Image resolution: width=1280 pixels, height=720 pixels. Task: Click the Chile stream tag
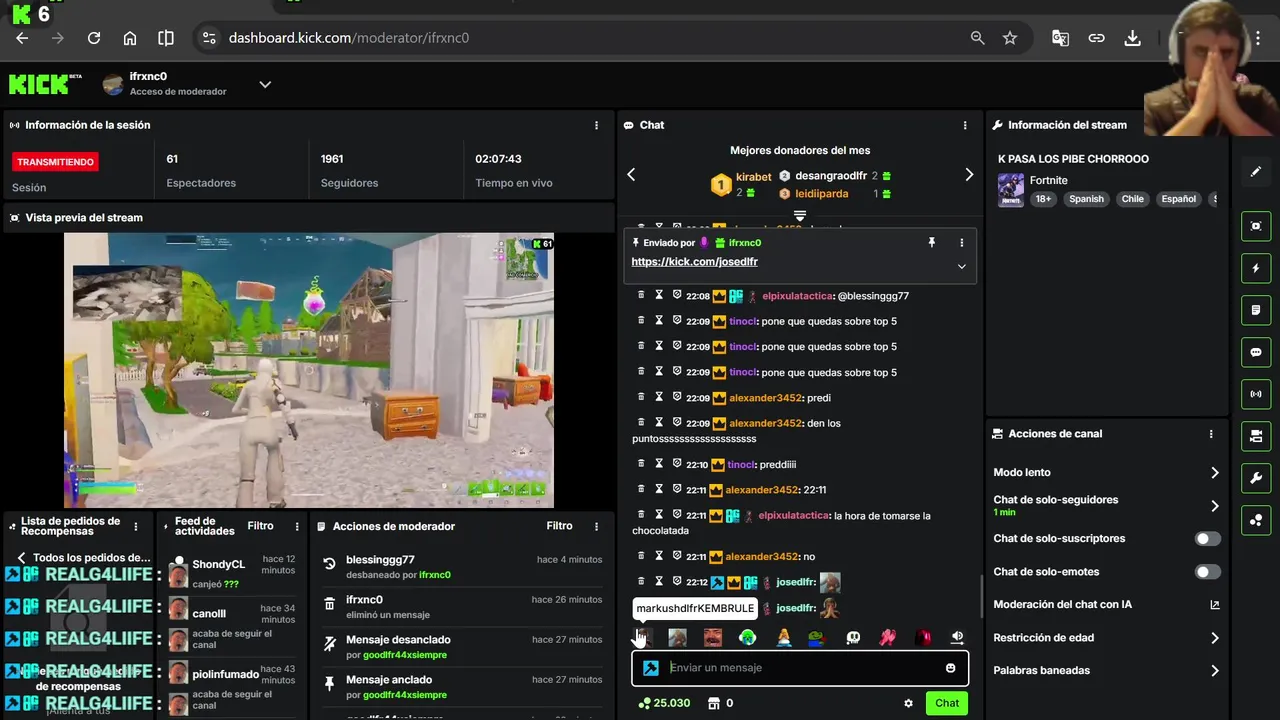tap(1132, 199)
